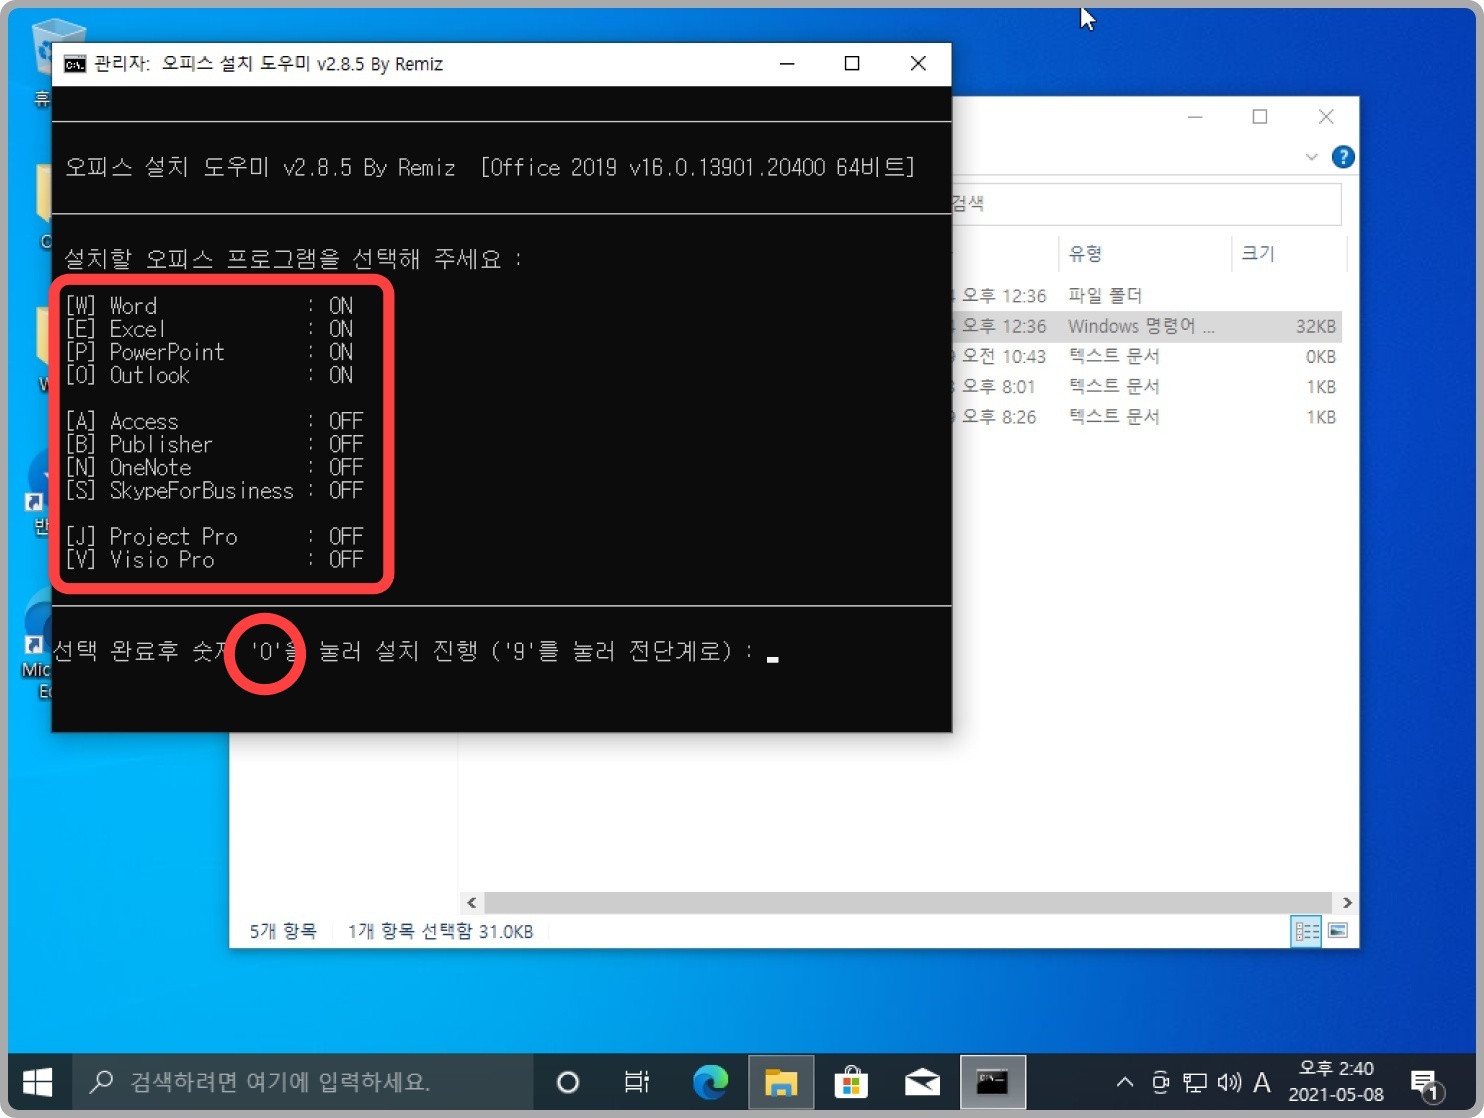
Task: Click the Explorer search field 검색
Action: point(1144,203)
